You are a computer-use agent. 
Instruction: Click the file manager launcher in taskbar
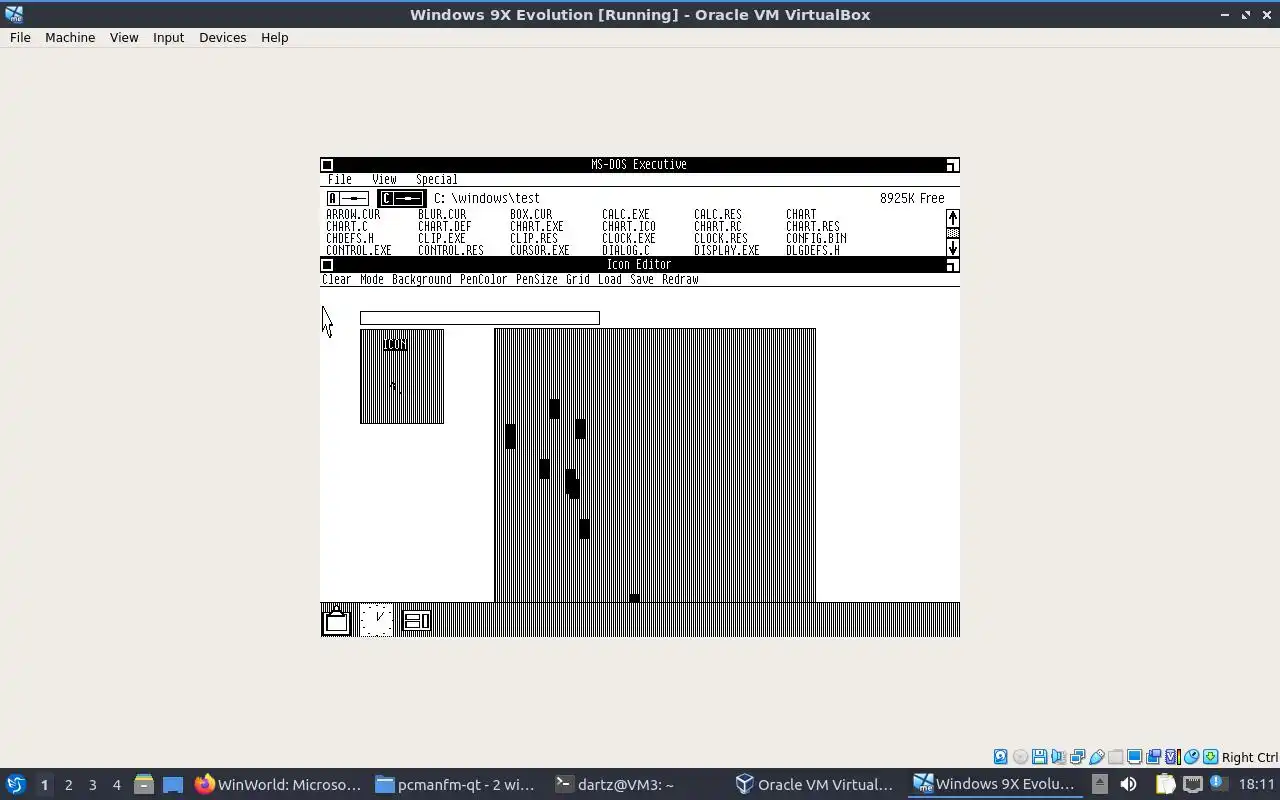pyautogui.click(x=143, y=784)
